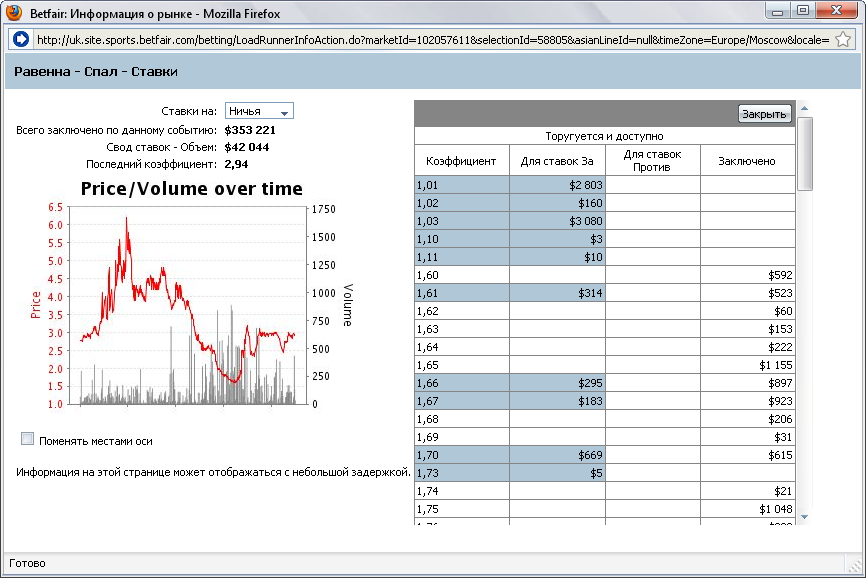Open the 'Ничья' selection dropdown
866x578 pixels.
click(x=259, y=111)
